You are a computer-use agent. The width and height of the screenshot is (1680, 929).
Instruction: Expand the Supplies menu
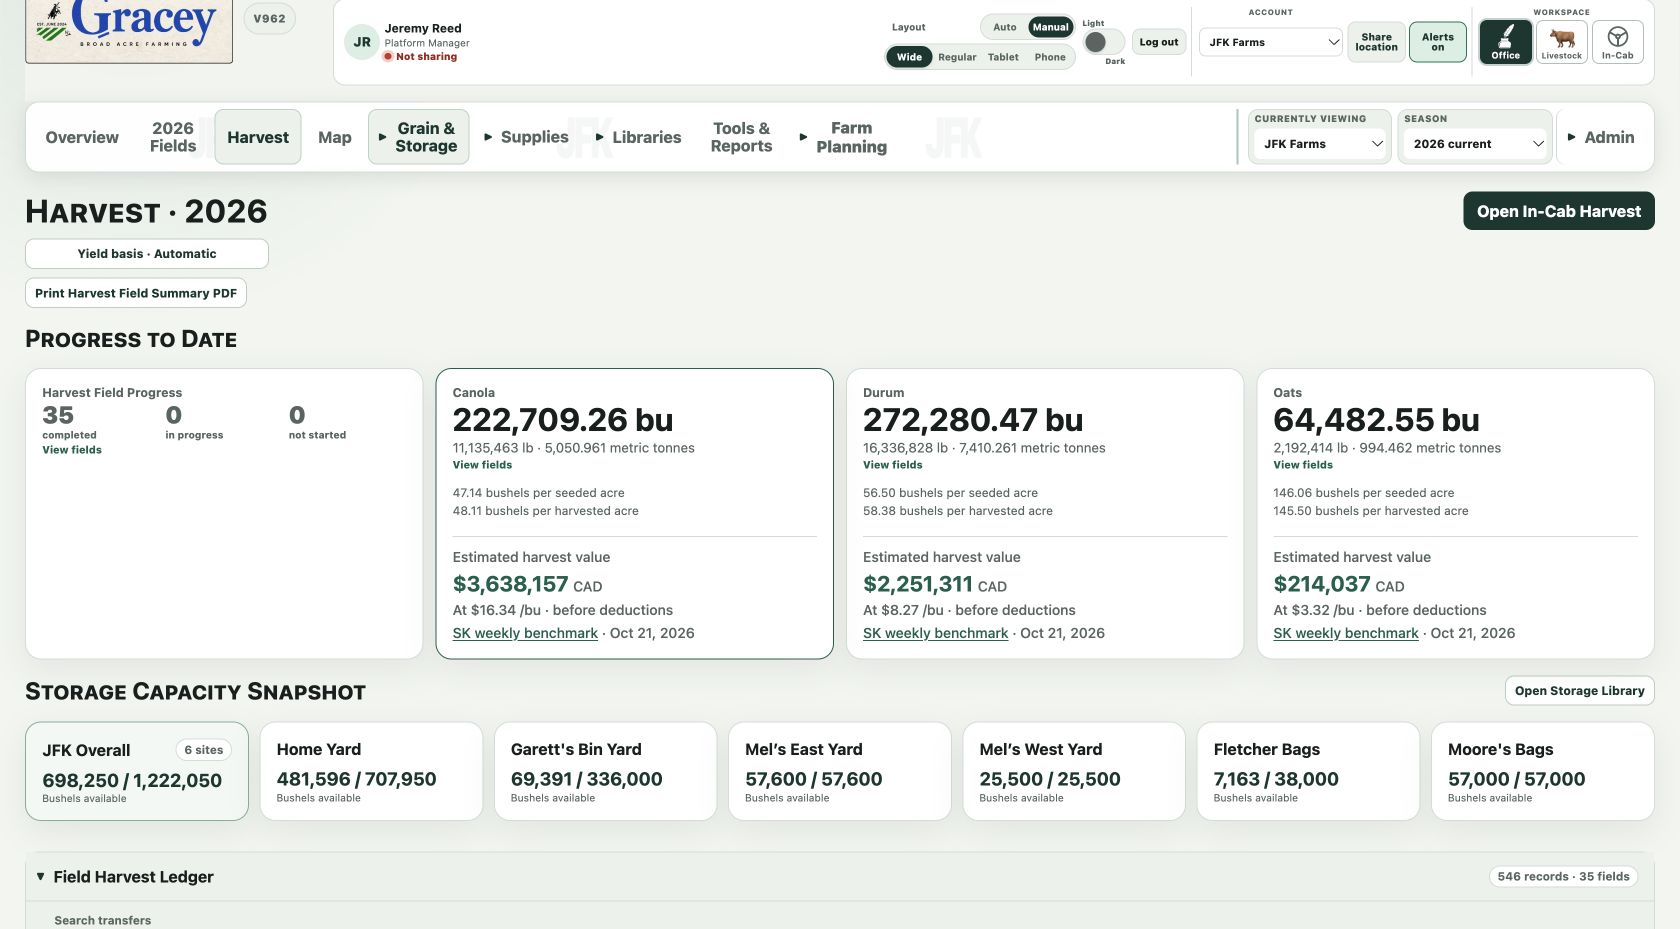[x=526, y=137]
